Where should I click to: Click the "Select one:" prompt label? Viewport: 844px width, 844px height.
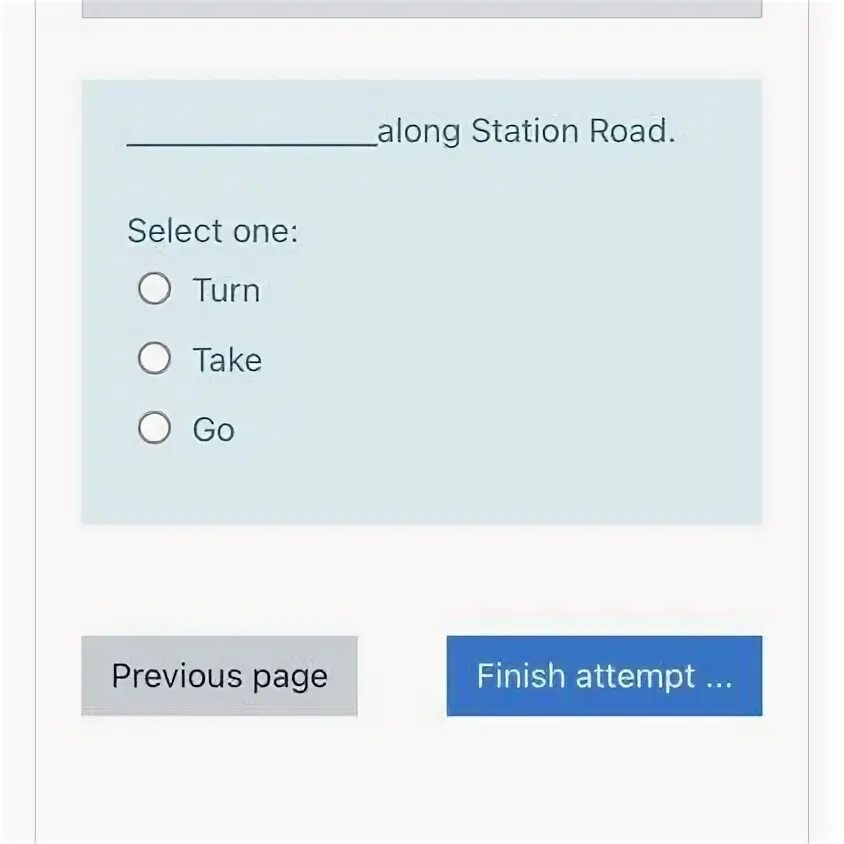coord(213,231)
